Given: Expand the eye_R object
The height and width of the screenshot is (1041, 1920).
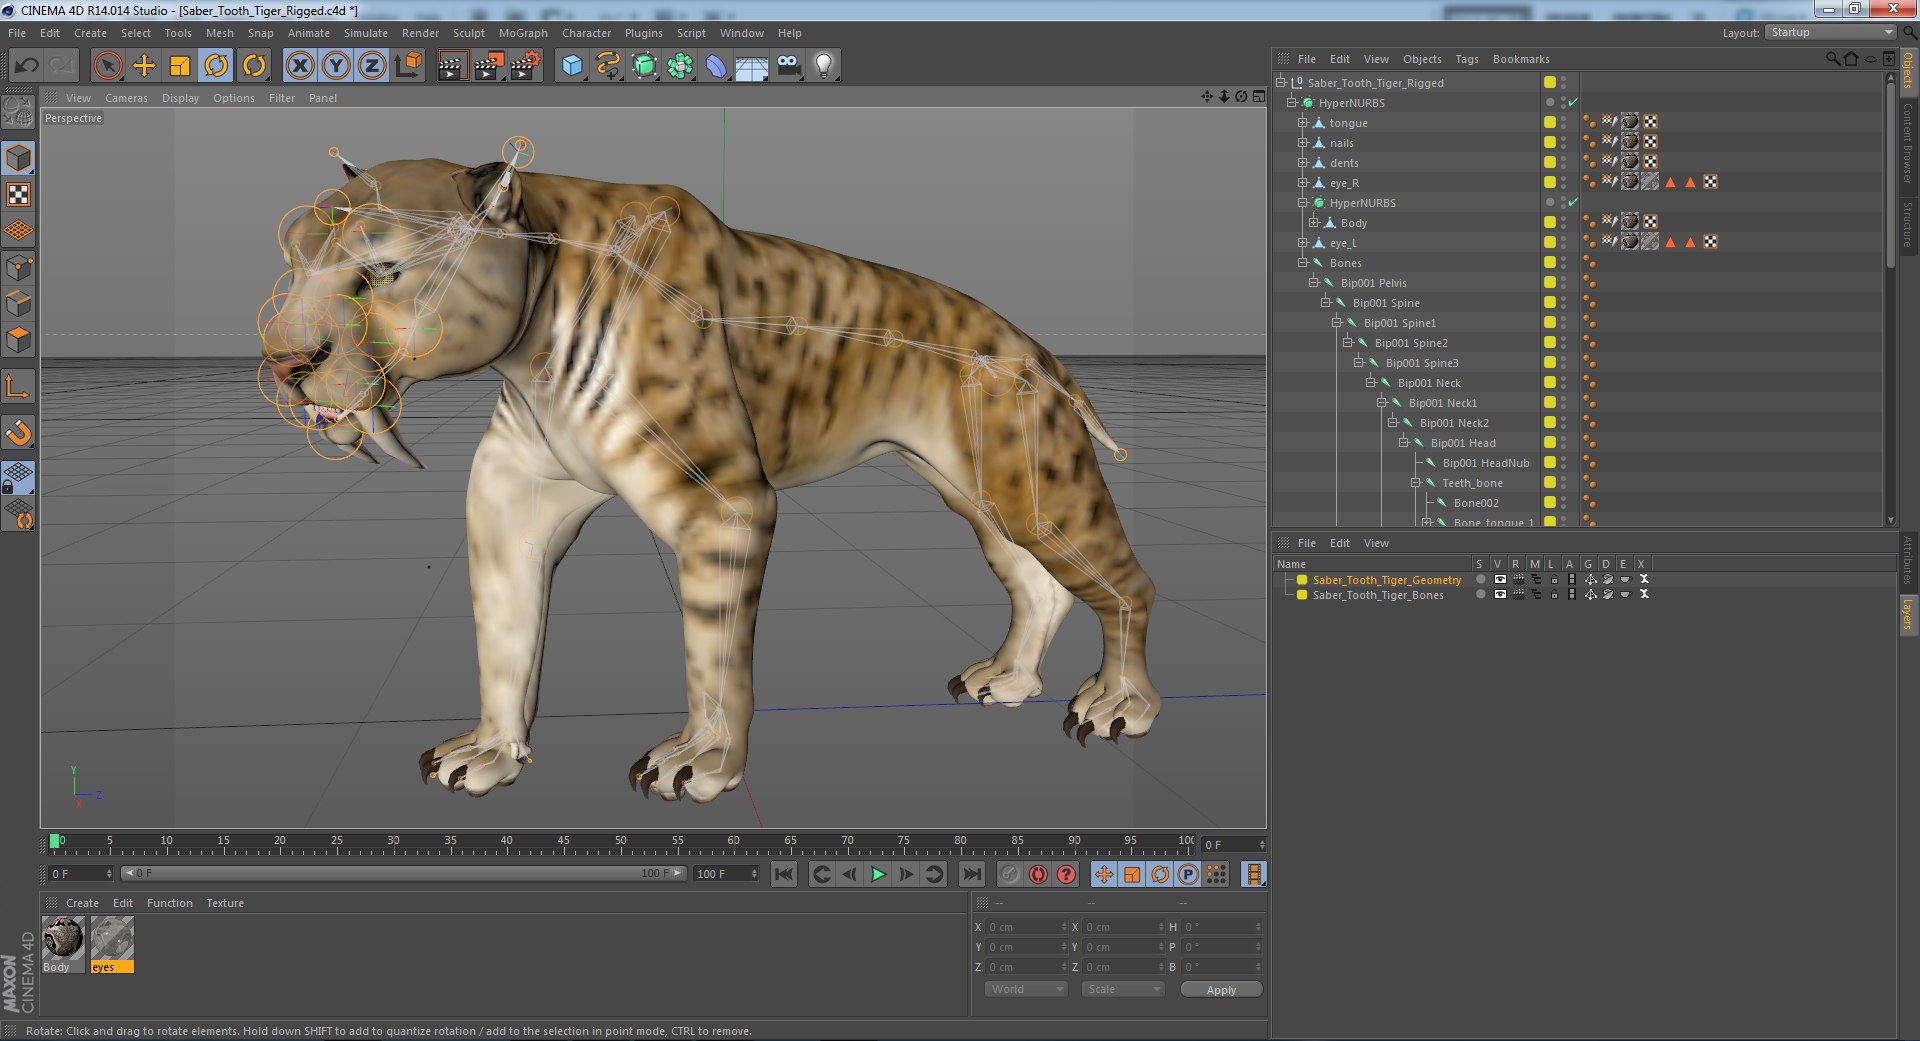Looking at the screenshot, I should point(1302,183).
